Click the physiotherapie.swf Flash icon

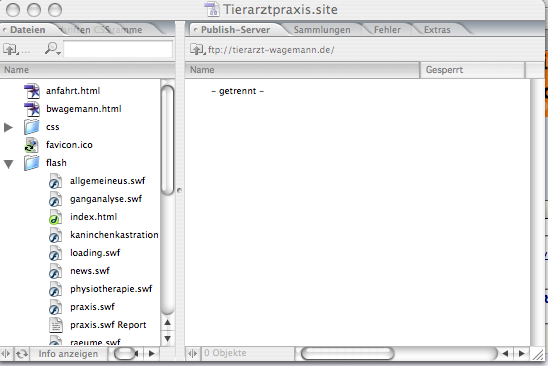55,289
